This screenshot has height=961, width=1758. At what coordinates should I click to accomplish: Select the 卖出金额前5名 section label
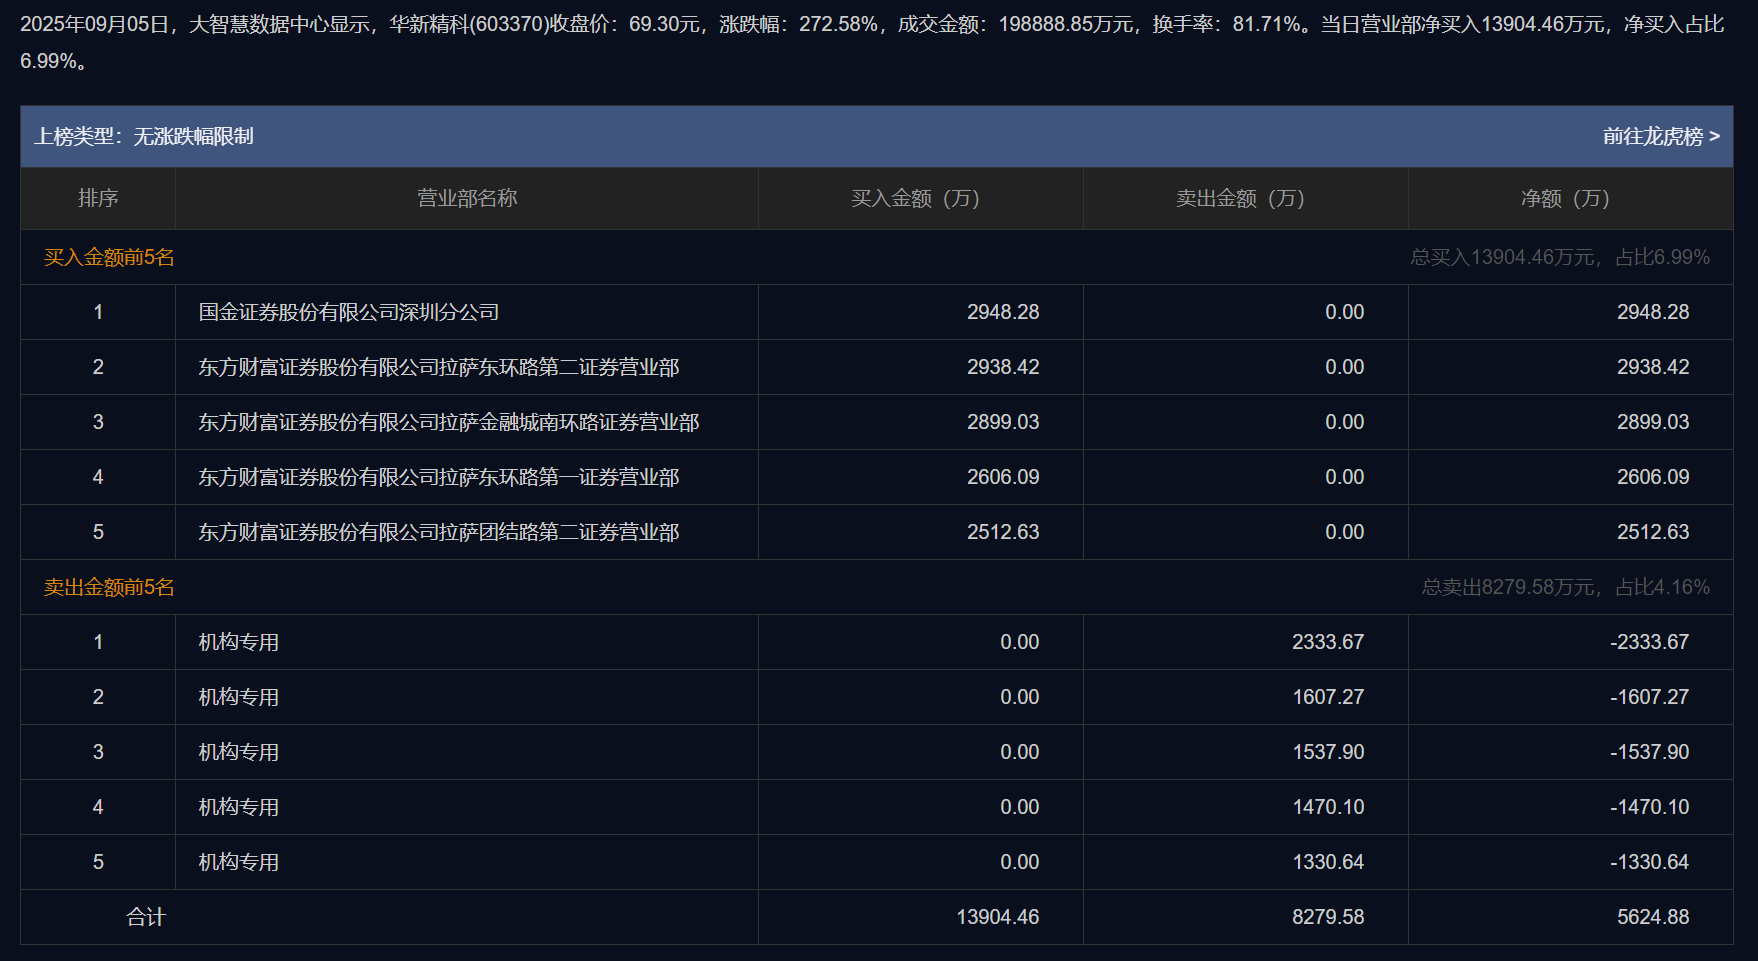(x=109, y=587)
